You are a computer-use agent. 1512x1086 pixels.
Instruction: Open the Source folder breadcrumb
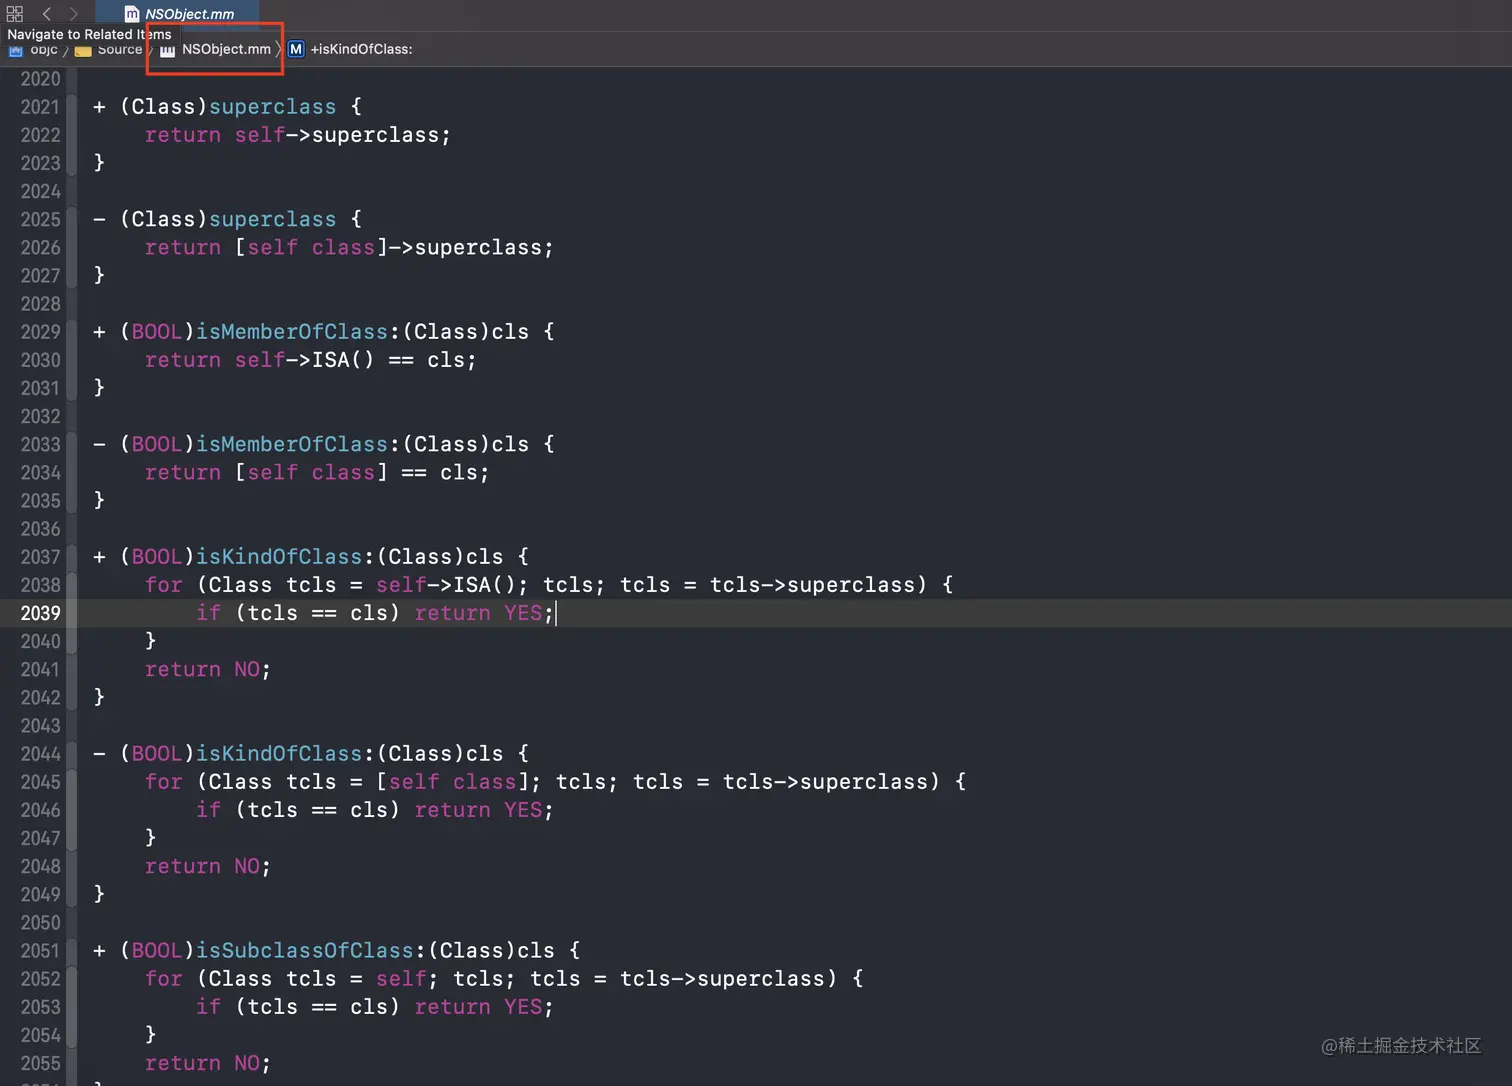tap(110, 49)
